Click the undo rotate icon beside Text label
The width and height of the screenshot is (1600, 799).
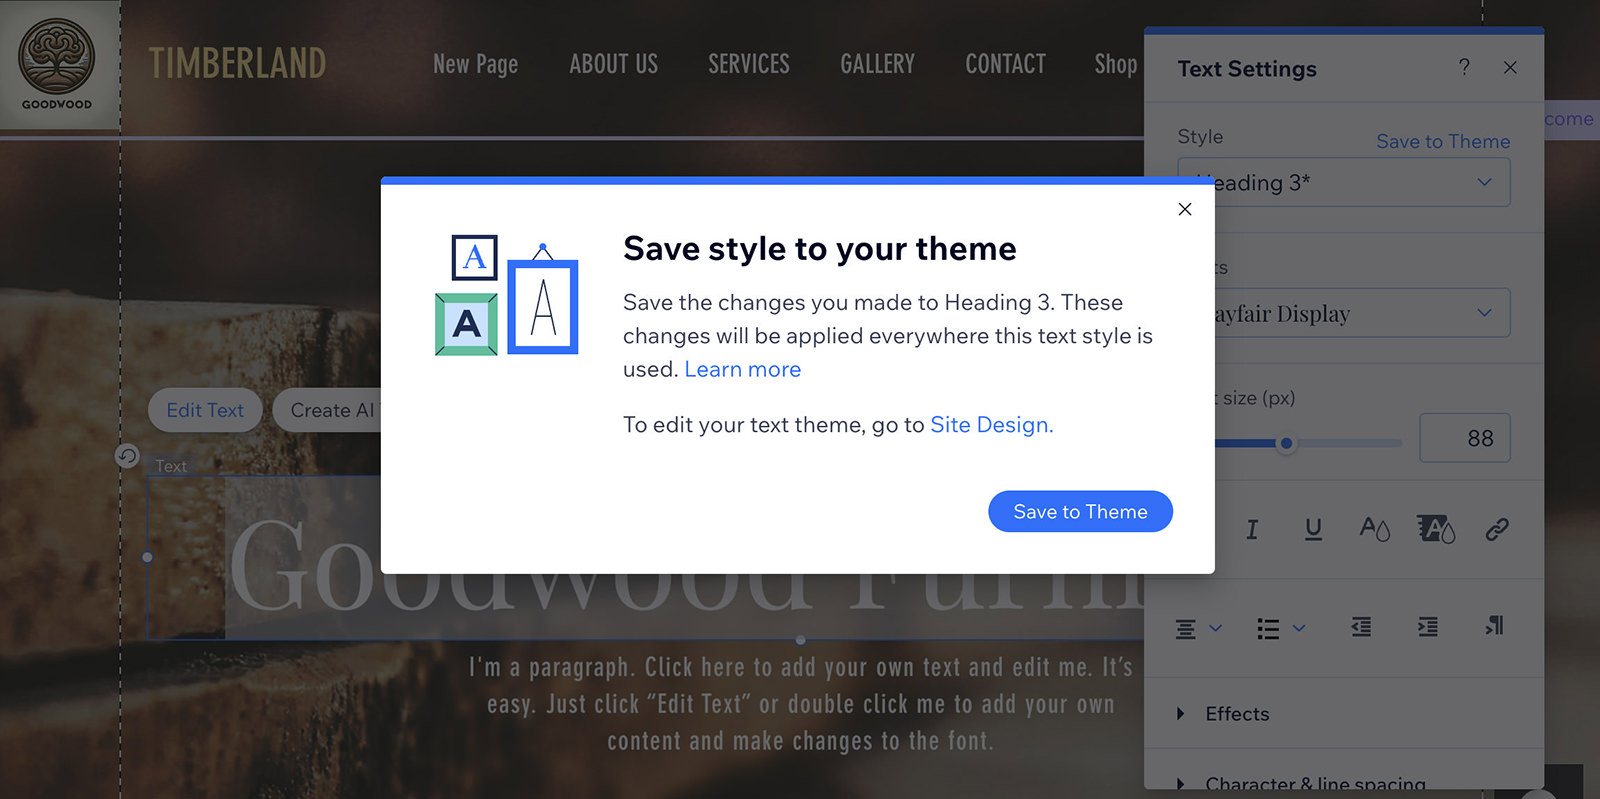pyautogui.click(x=127, y=456)
